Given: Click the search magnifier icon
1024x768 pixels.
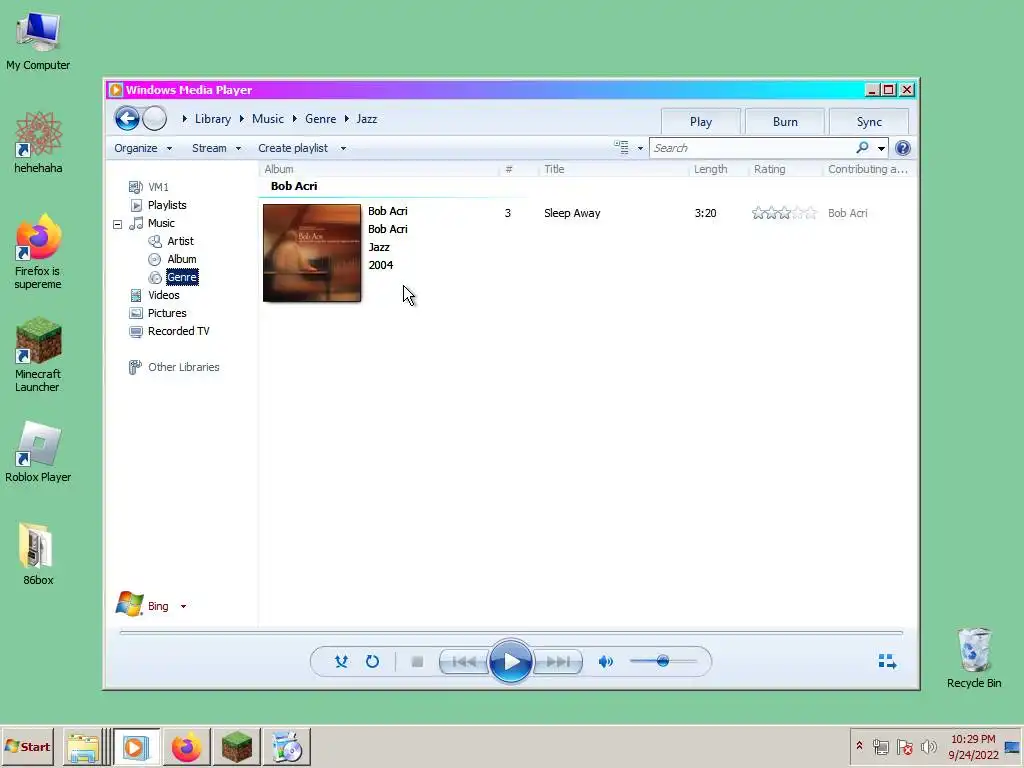Looking at the screenshot, I should point(862,148).
